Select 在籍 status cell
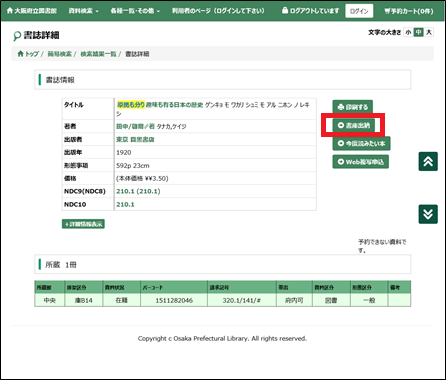Viewport: 446px width, 380px height. pyautogui.click(x=121, y=300)
